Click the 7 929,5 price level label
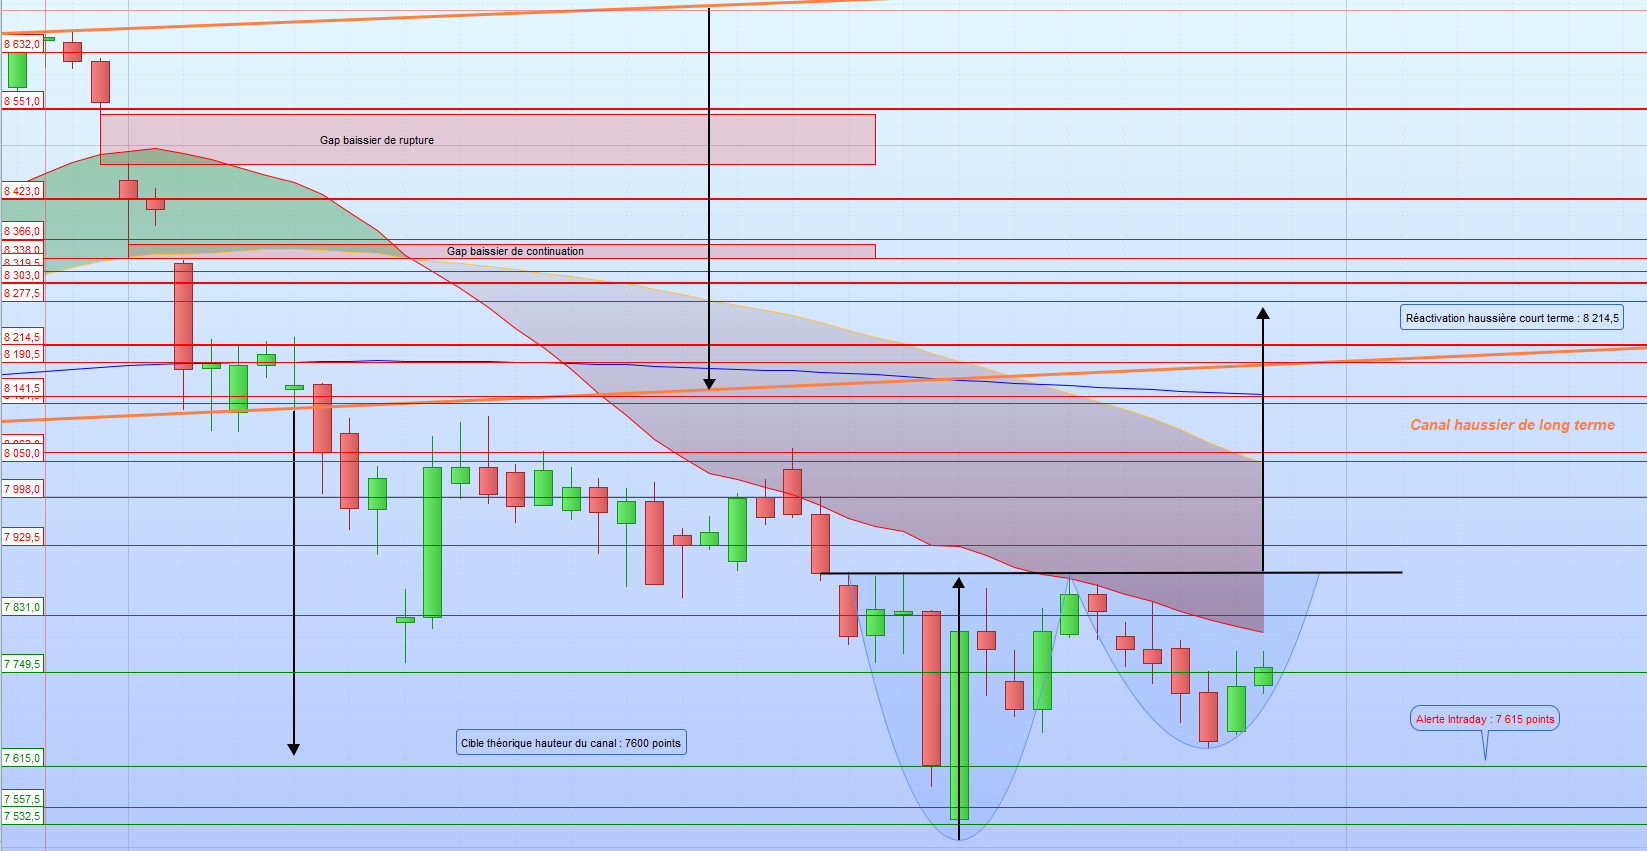Viewport: 1647px width, 851px height. tap(22, 537)
